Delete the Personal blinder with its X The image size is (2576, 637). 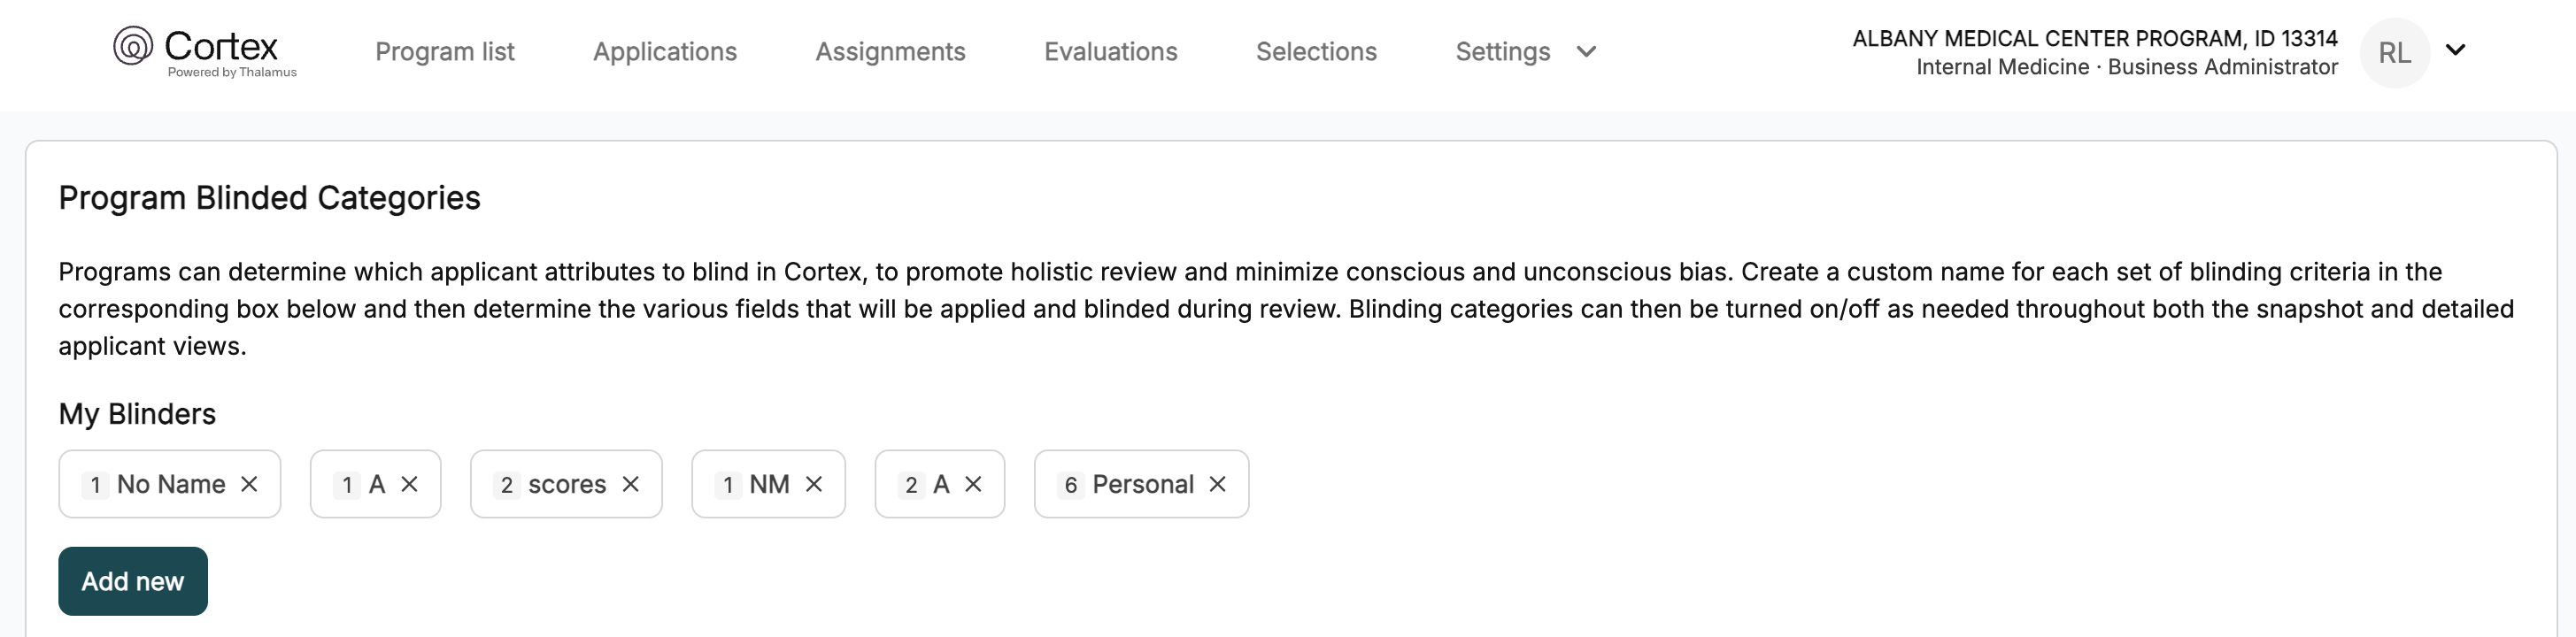[x=1217, y=484]
